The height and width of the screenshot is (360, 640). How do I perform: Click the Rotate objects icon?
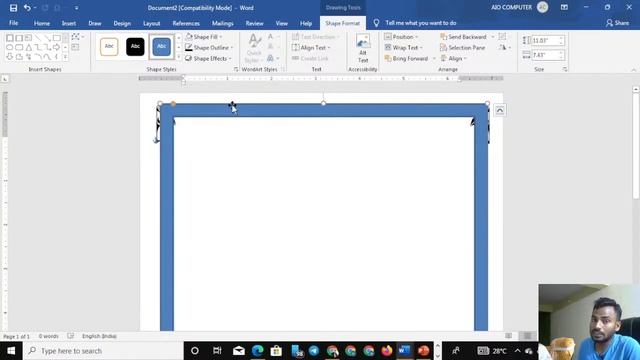pyautogui.click(x=504, y=48)
